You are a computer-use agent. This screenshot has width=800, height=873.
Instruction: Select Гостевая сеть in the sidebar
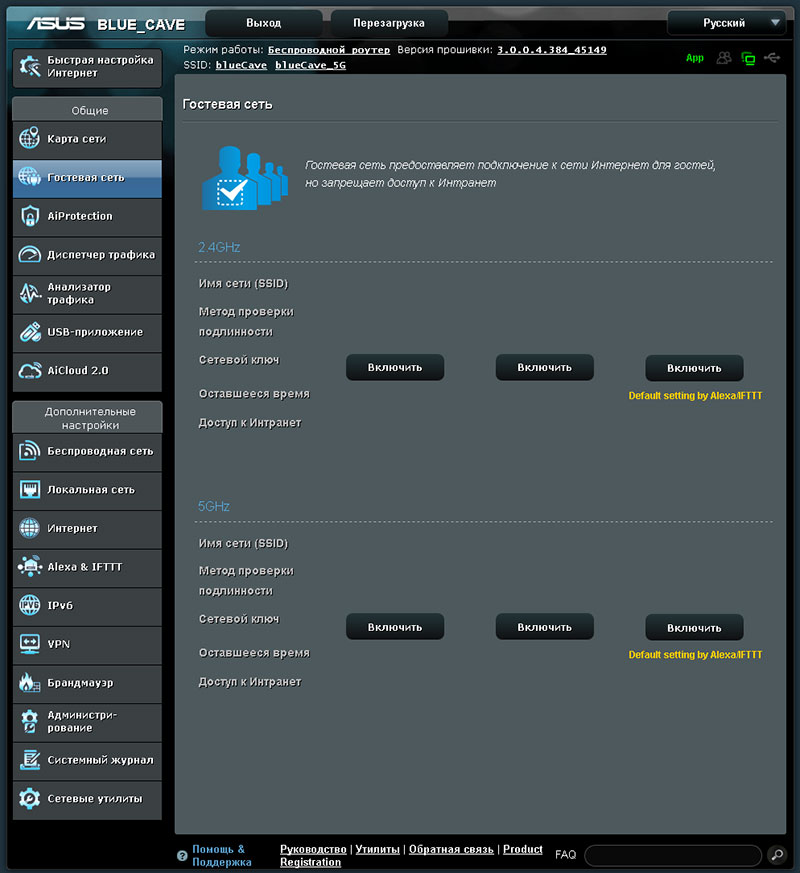87,178
